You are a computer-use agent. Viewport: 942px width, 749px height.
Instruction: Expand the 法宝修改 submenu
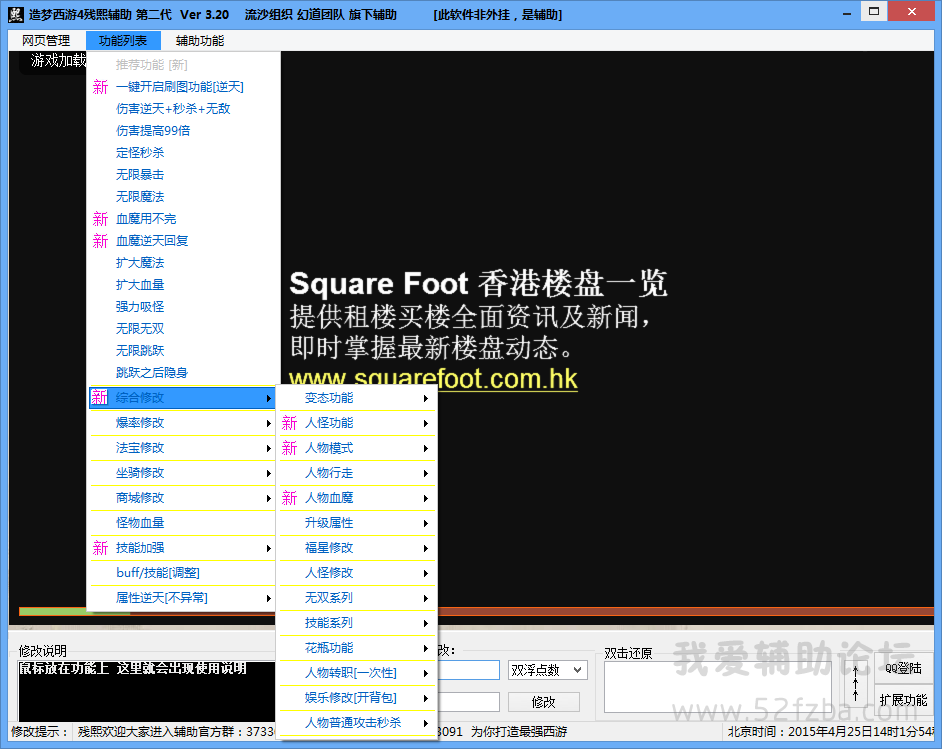click(181, 448)
